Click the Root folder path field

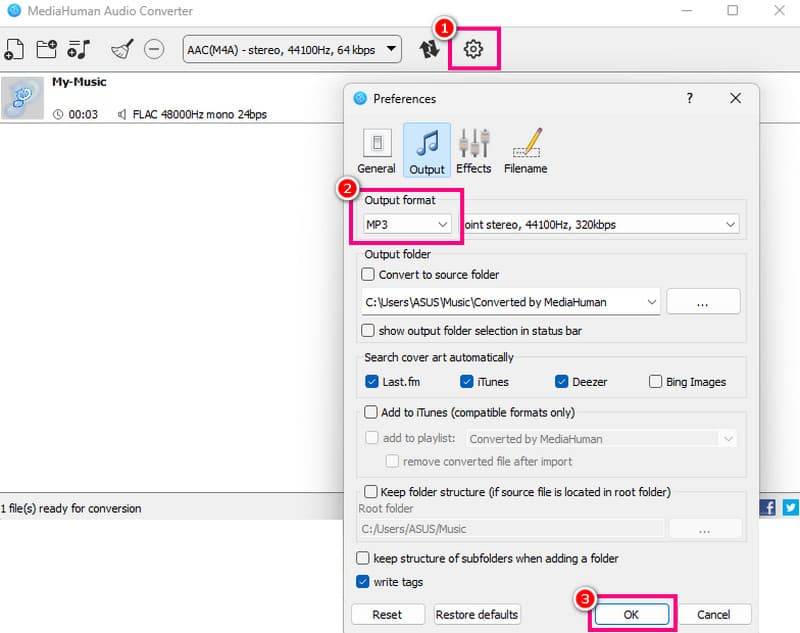[x=511, y=529]
